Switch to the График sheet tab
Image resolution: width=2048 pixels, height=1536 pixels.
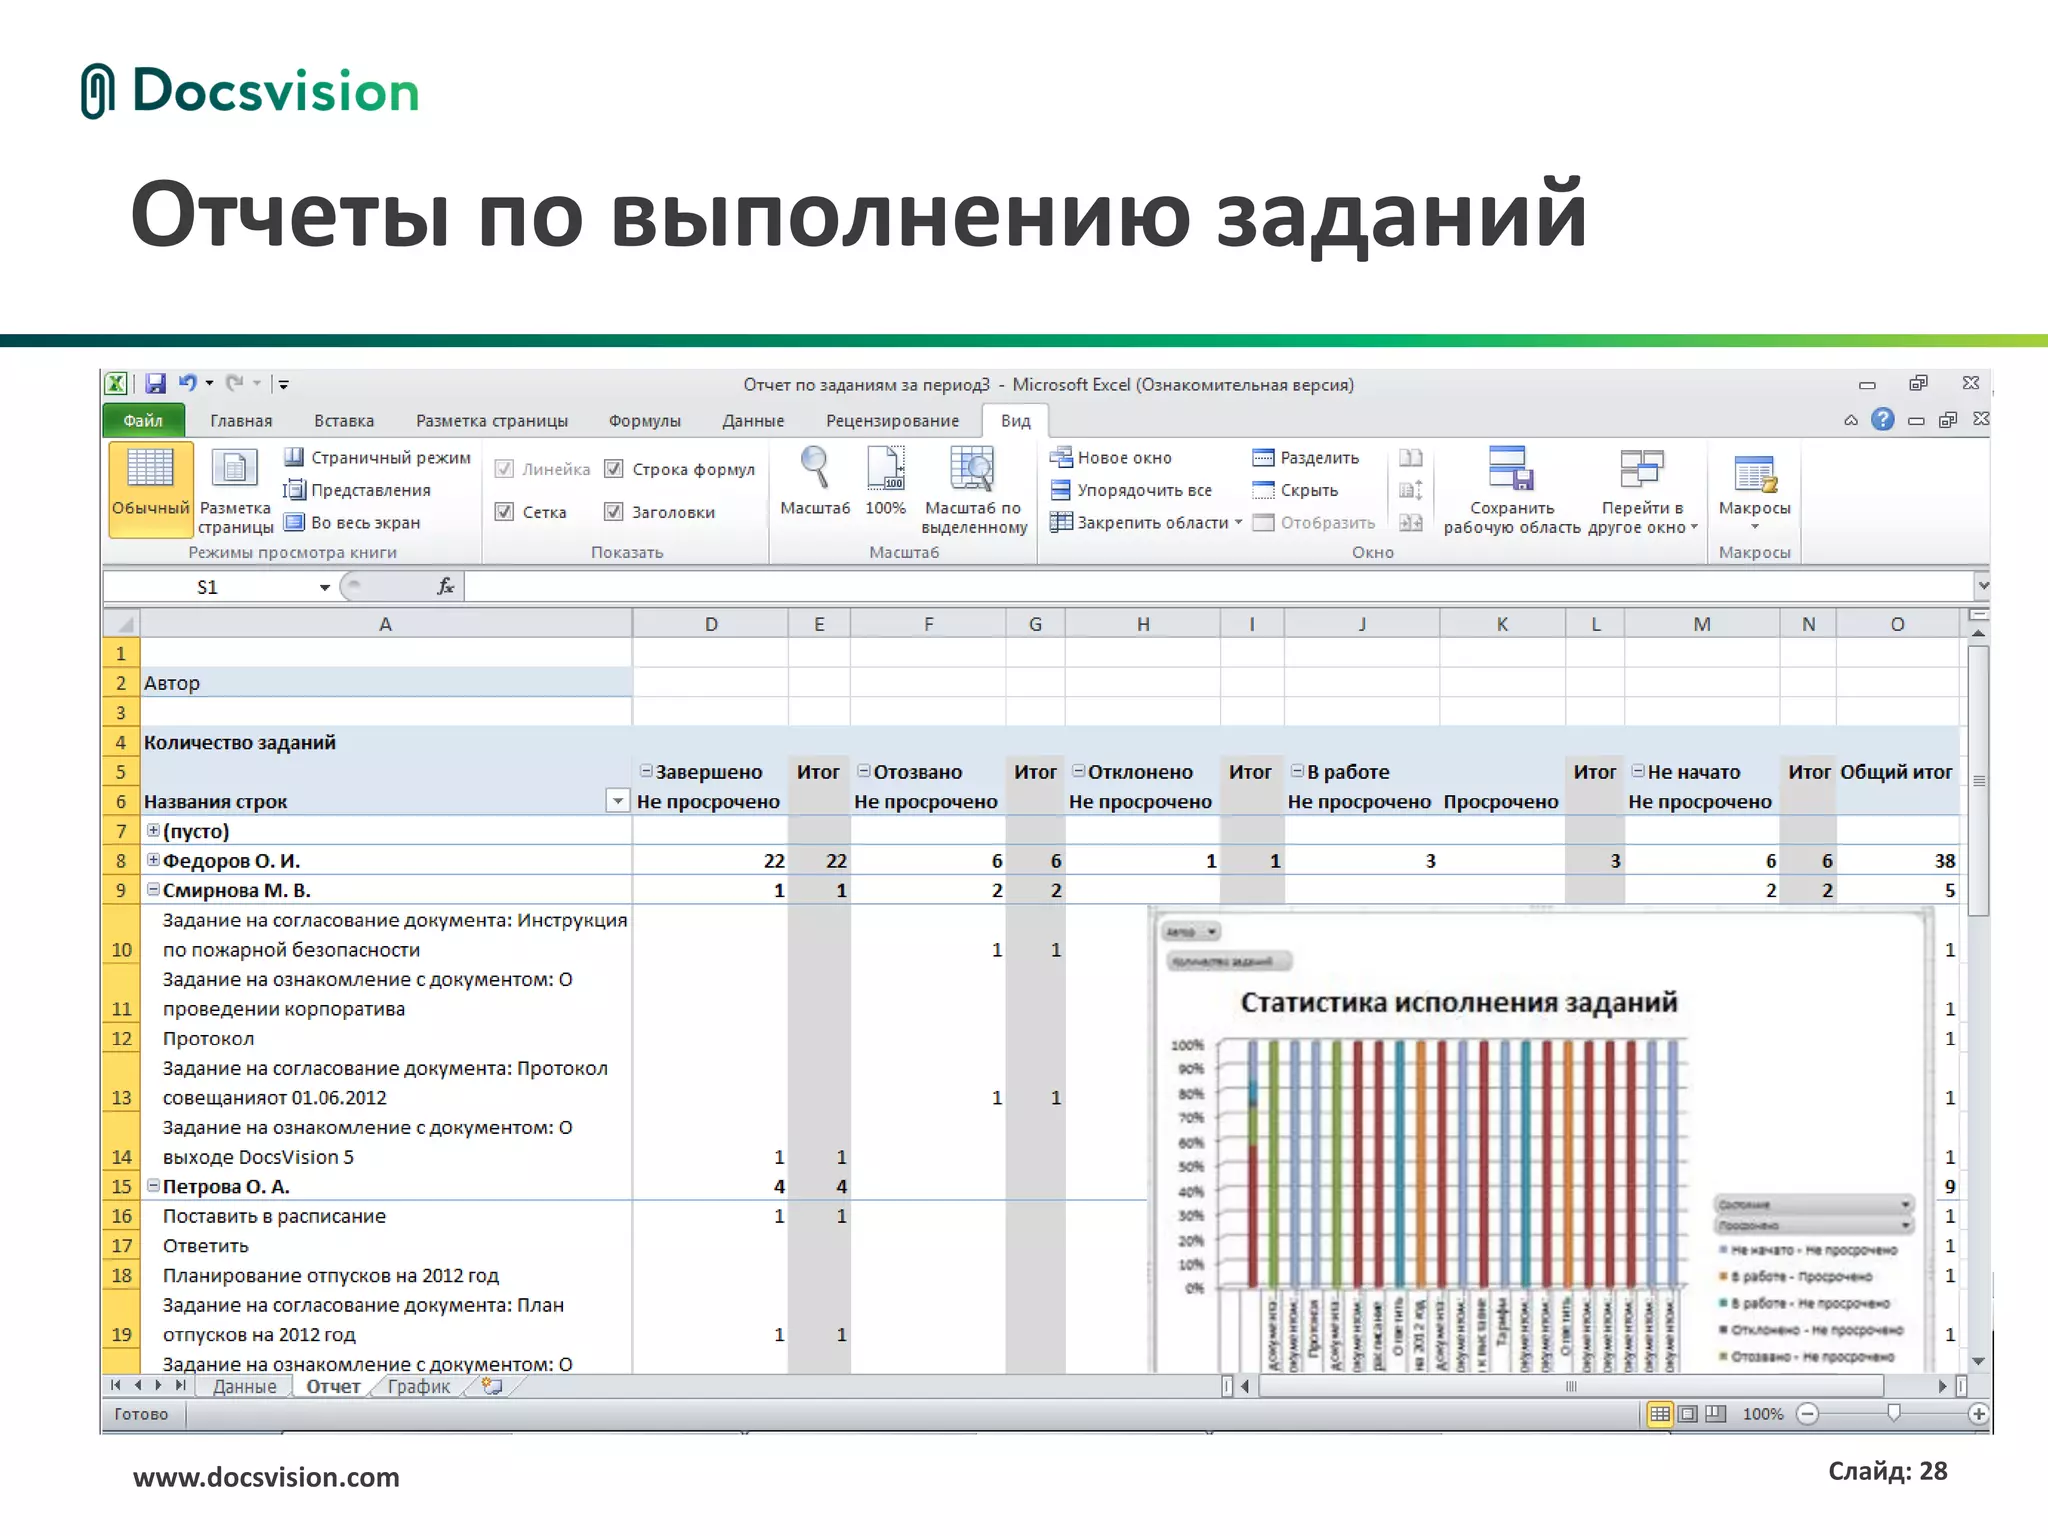pos(419,1386)
